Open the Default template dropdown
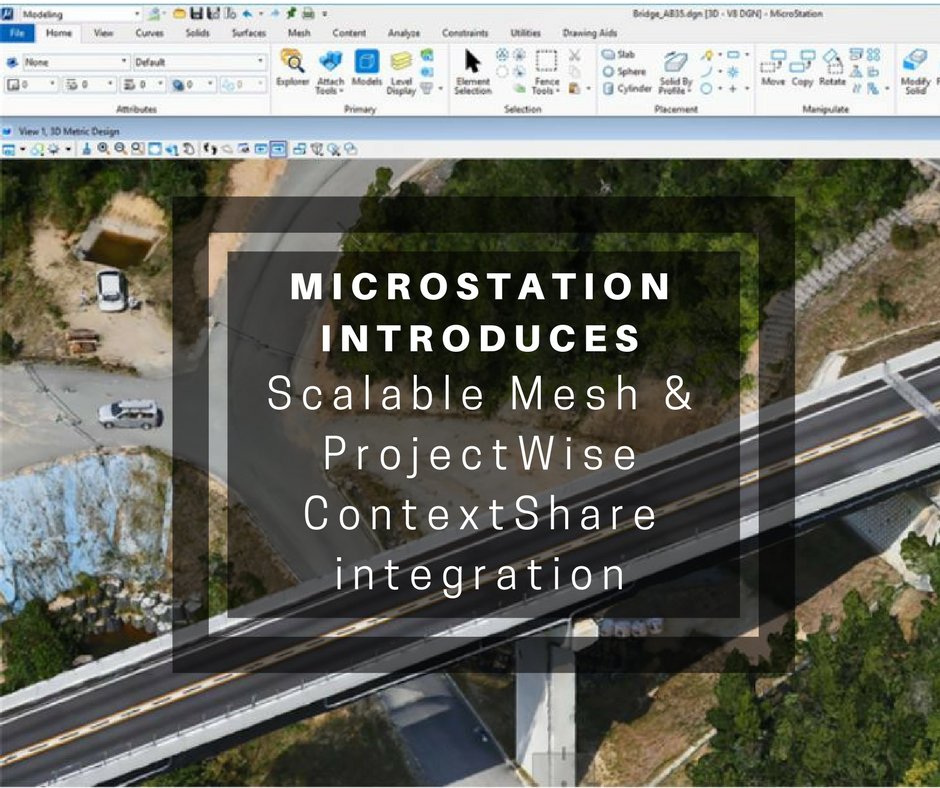The image size is (940, 788). (199, 62)
